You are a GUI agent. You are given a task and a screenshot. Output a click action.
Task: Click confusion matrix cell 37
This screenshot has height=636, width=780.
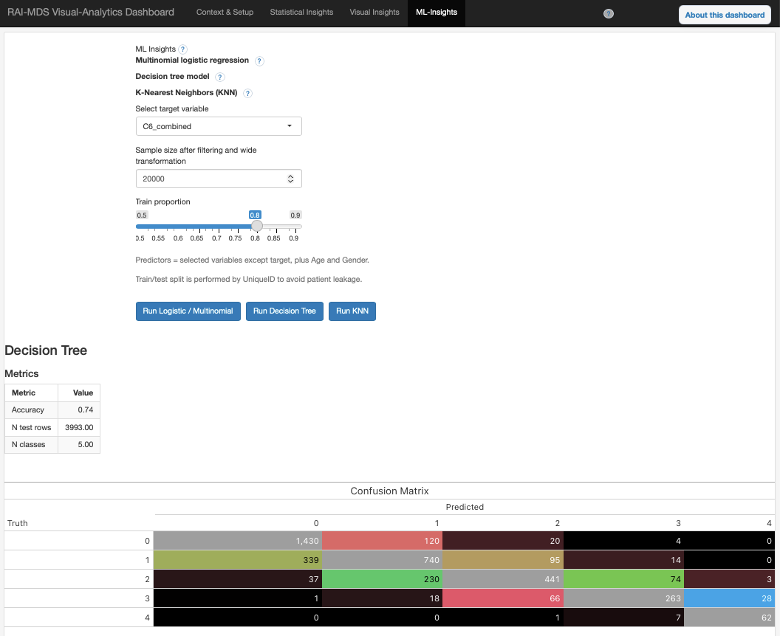pos(238,579)
